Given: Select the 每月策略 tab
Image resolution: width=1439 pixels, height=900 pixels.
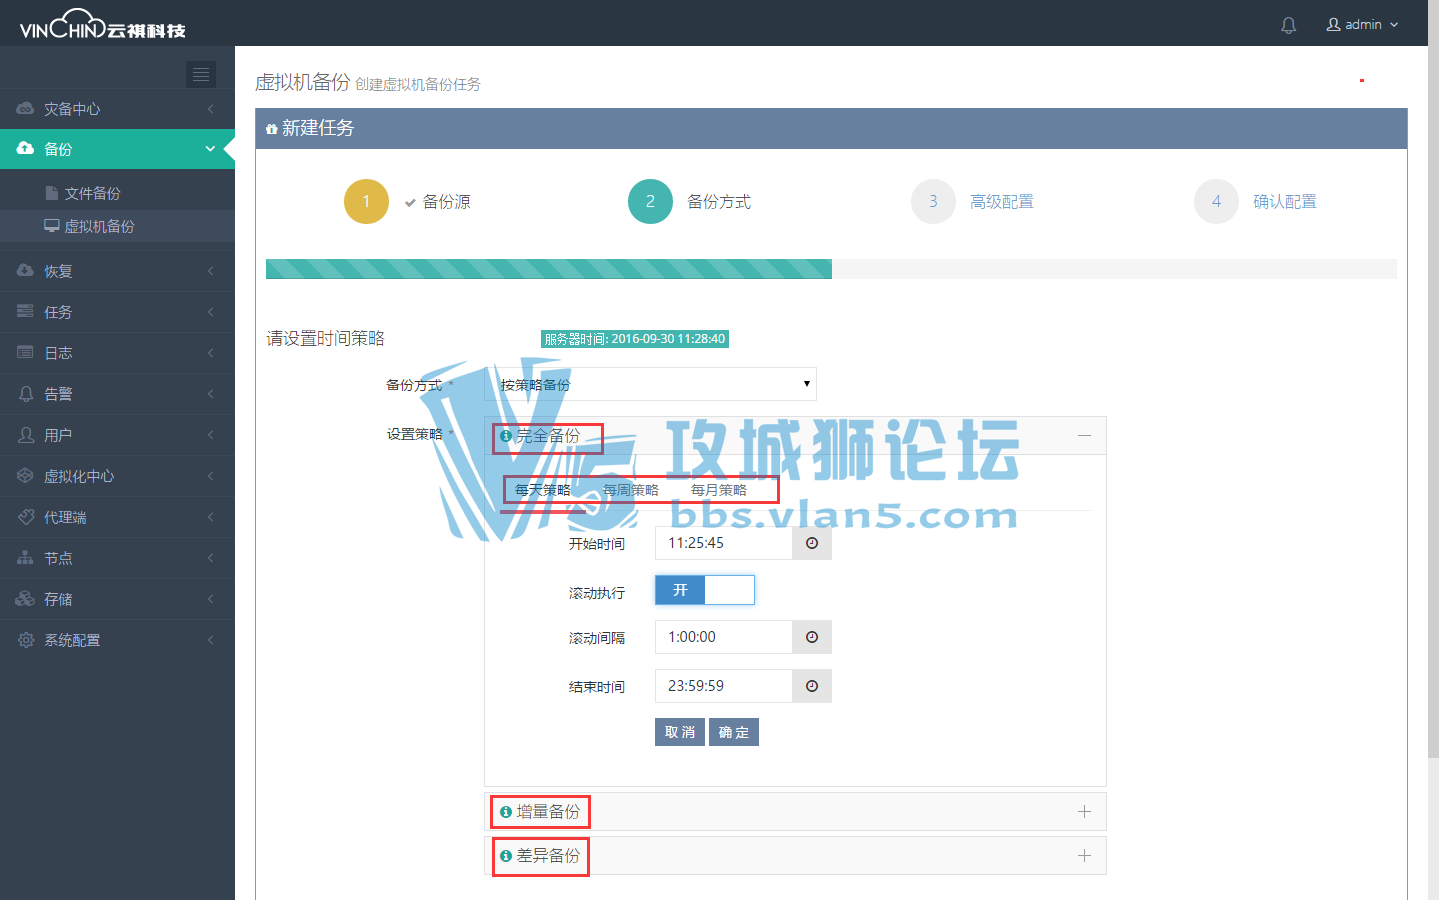Looking at the screenshot, I should pos(719,490).
